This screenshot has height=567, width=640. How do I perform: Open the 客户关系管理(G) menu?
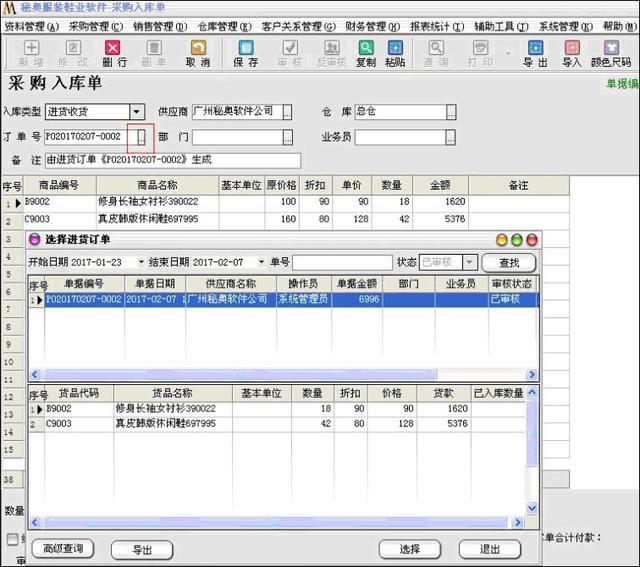click(298, 27)
